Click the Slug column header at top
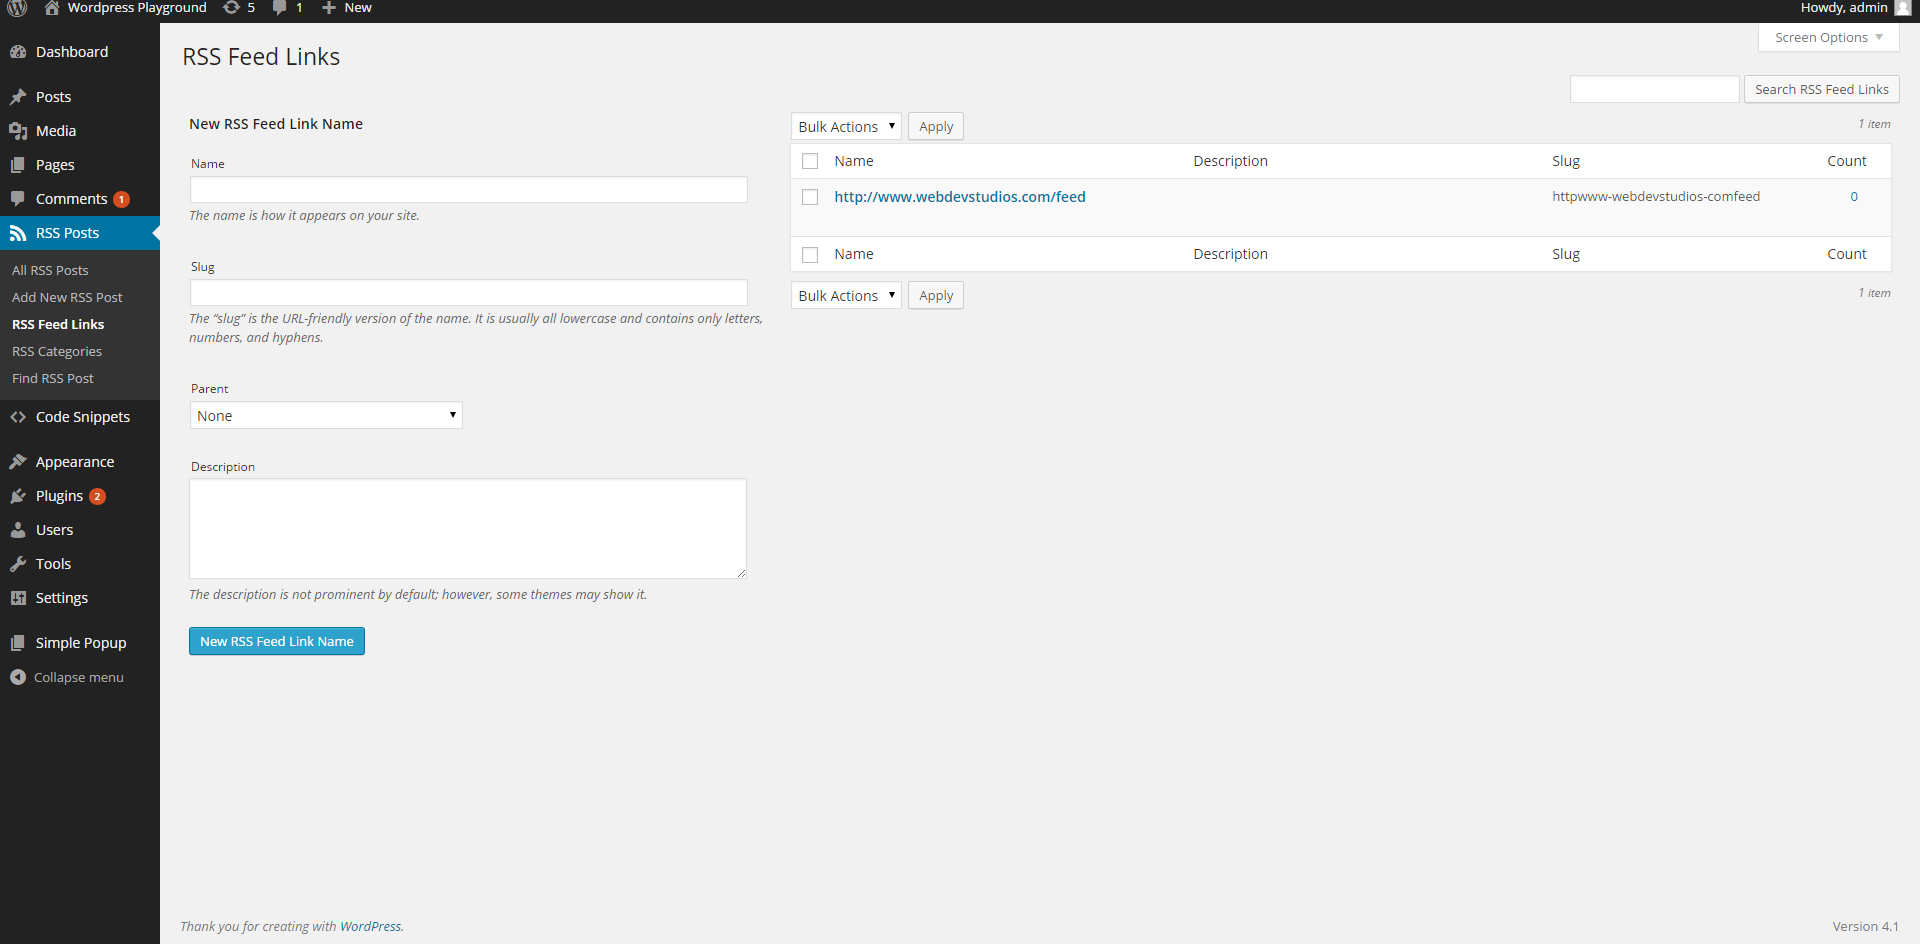 (x=1566, y=161)
